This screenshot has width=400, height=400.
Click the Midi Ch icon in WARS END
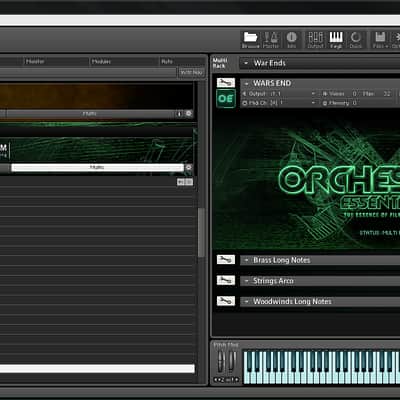[244, 103]
